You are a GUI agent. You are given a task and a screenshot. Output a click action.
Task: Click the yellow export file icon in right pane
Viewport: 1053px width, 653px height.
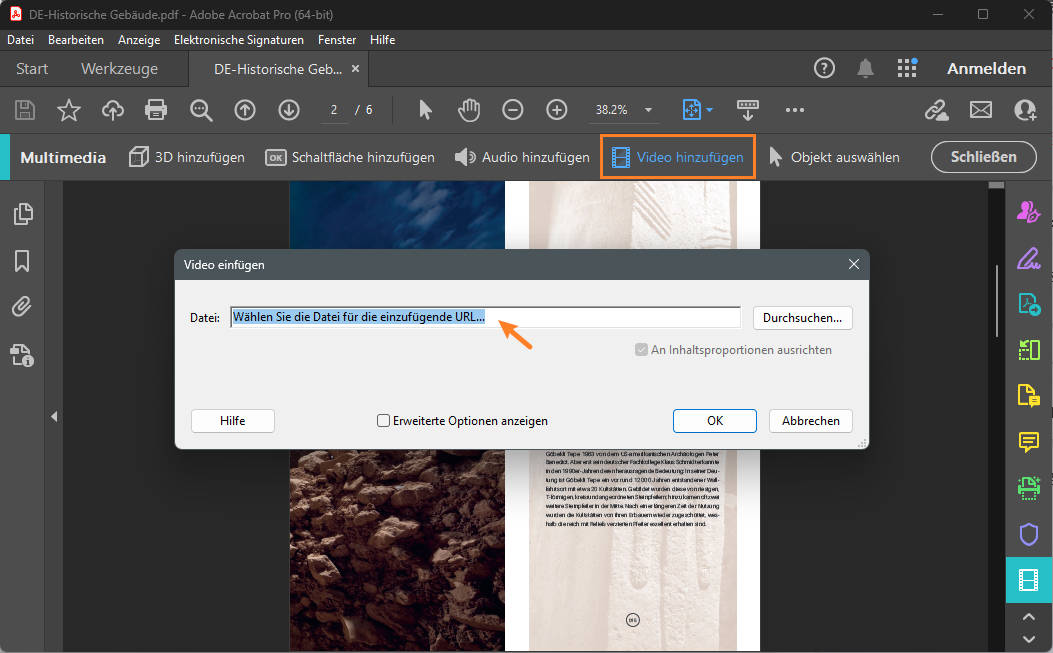coord(1028,396)
